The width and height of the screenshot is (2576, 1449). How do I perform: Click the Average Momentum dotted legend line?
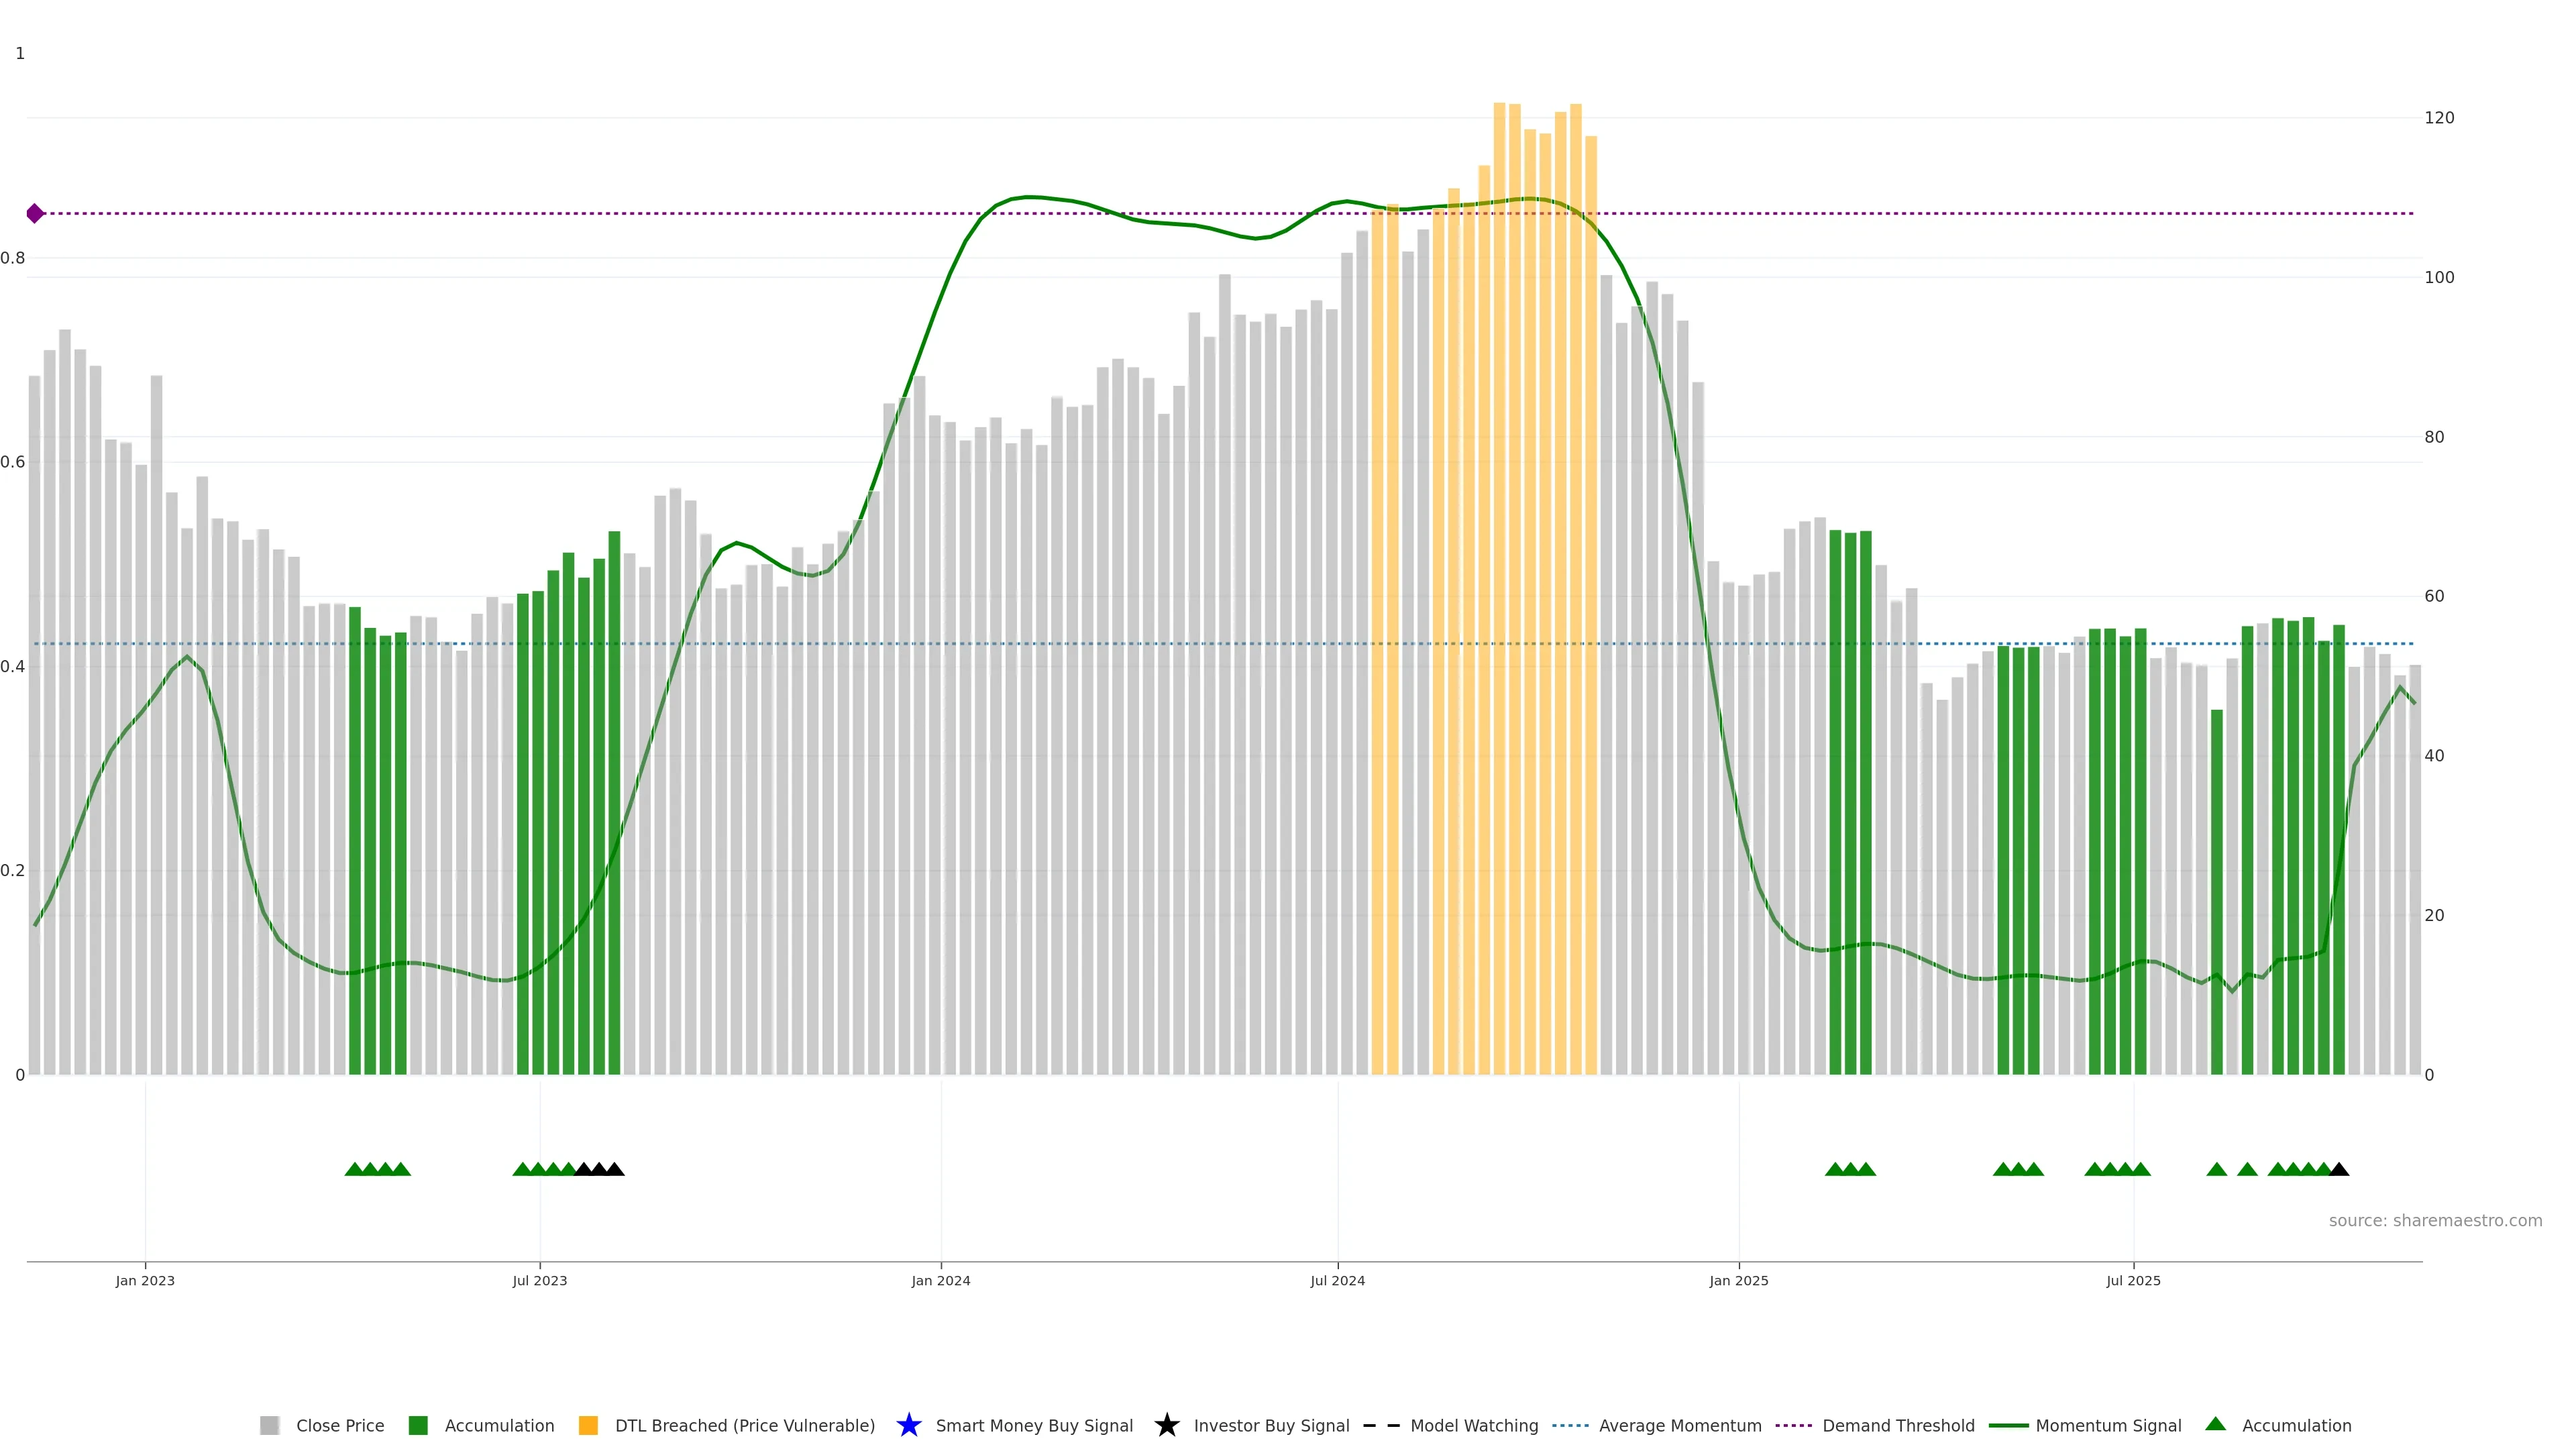(x=1570, y=1425)
